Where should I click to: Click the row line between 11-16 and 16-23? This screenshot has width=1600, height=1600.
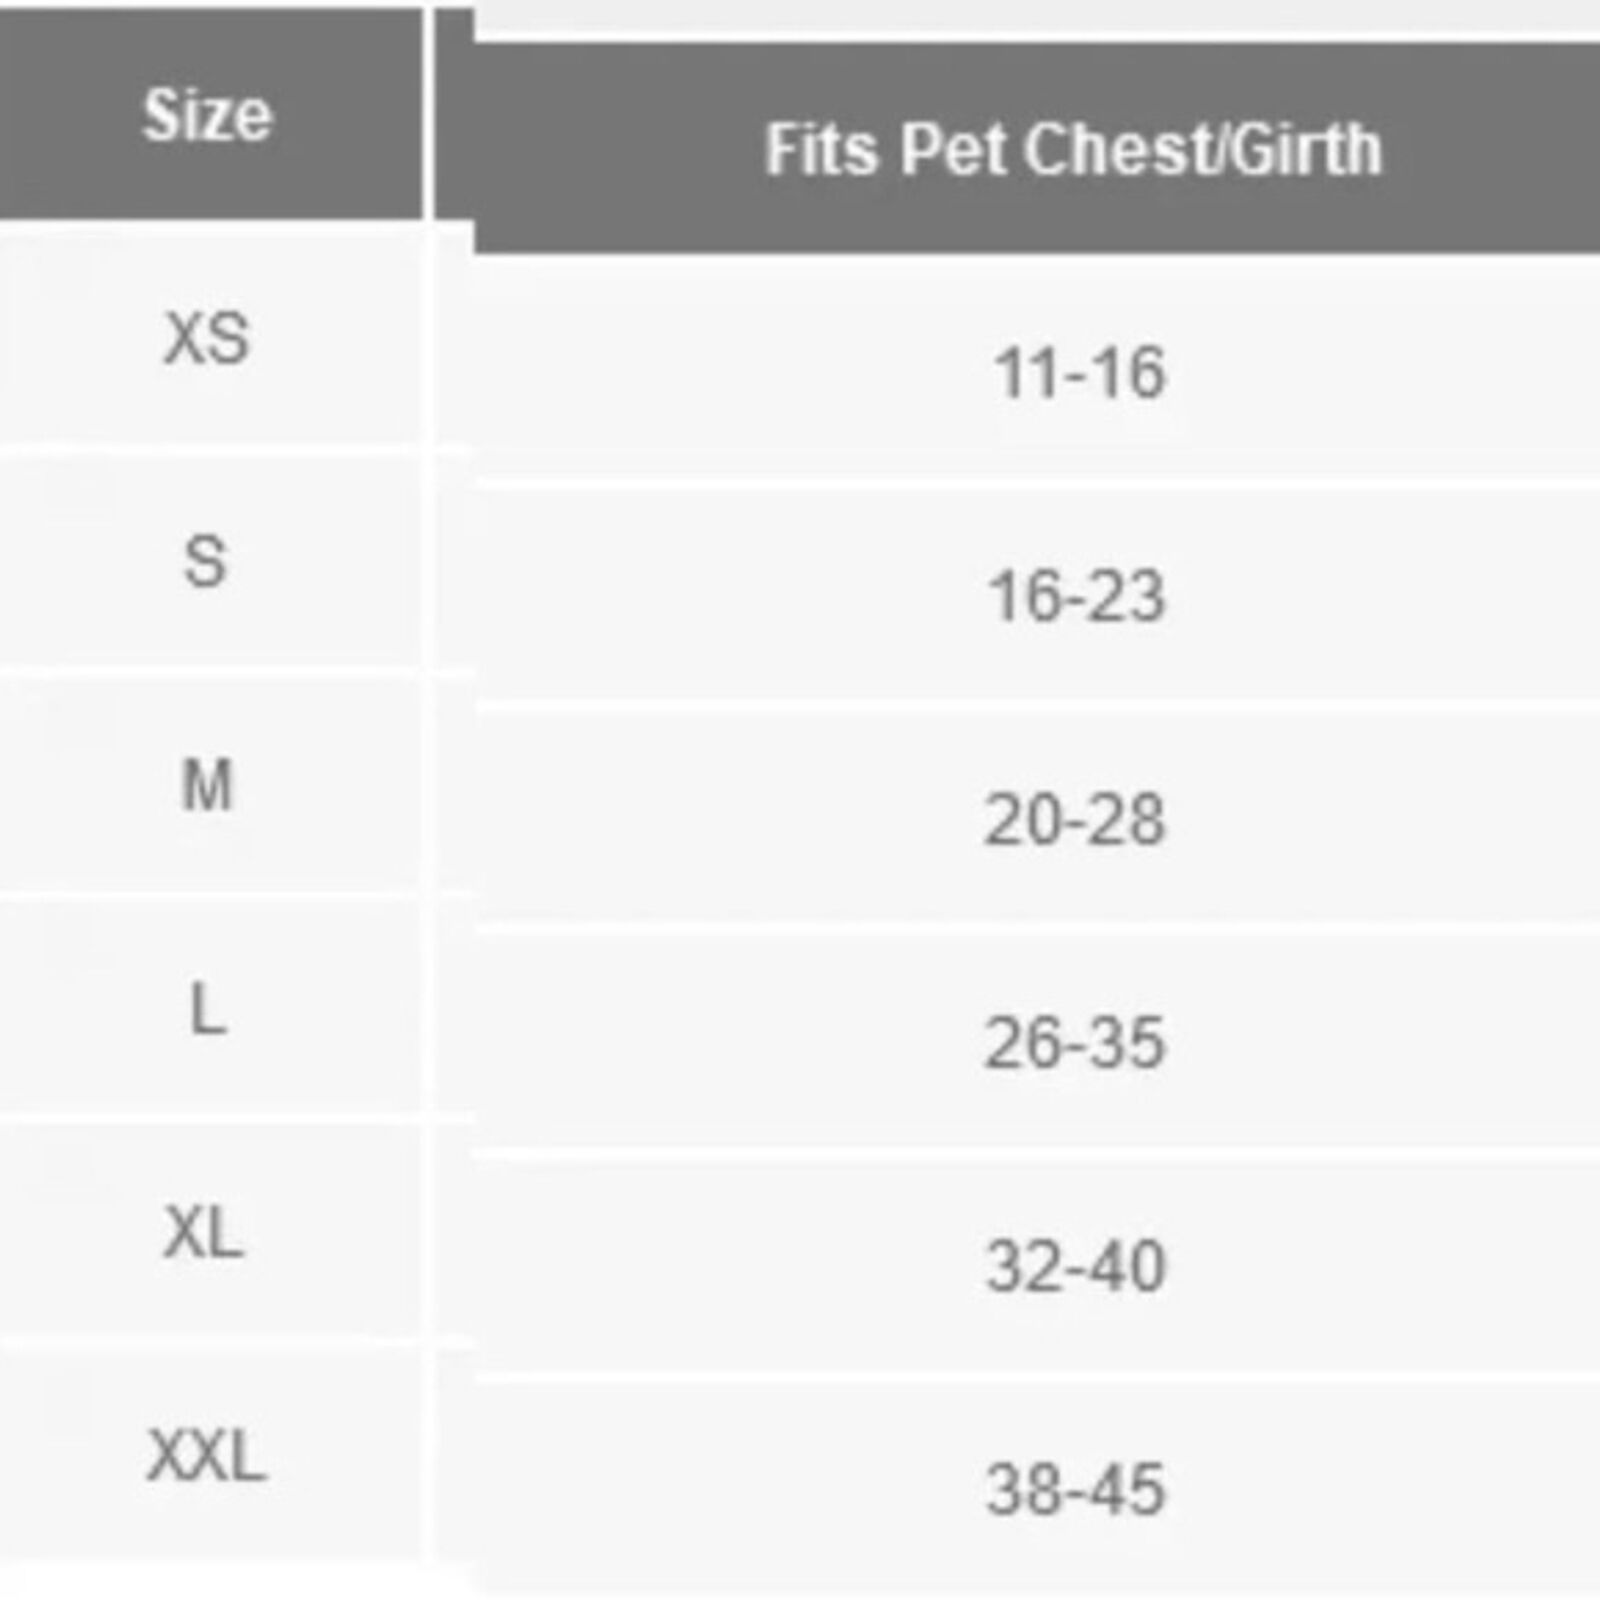click(x=1037, y=484)
